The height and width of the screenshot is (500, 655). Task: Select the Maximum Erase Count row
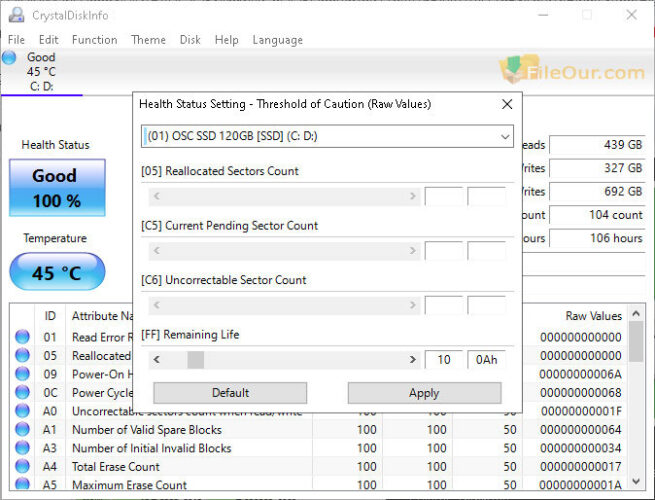pos(320,484)
